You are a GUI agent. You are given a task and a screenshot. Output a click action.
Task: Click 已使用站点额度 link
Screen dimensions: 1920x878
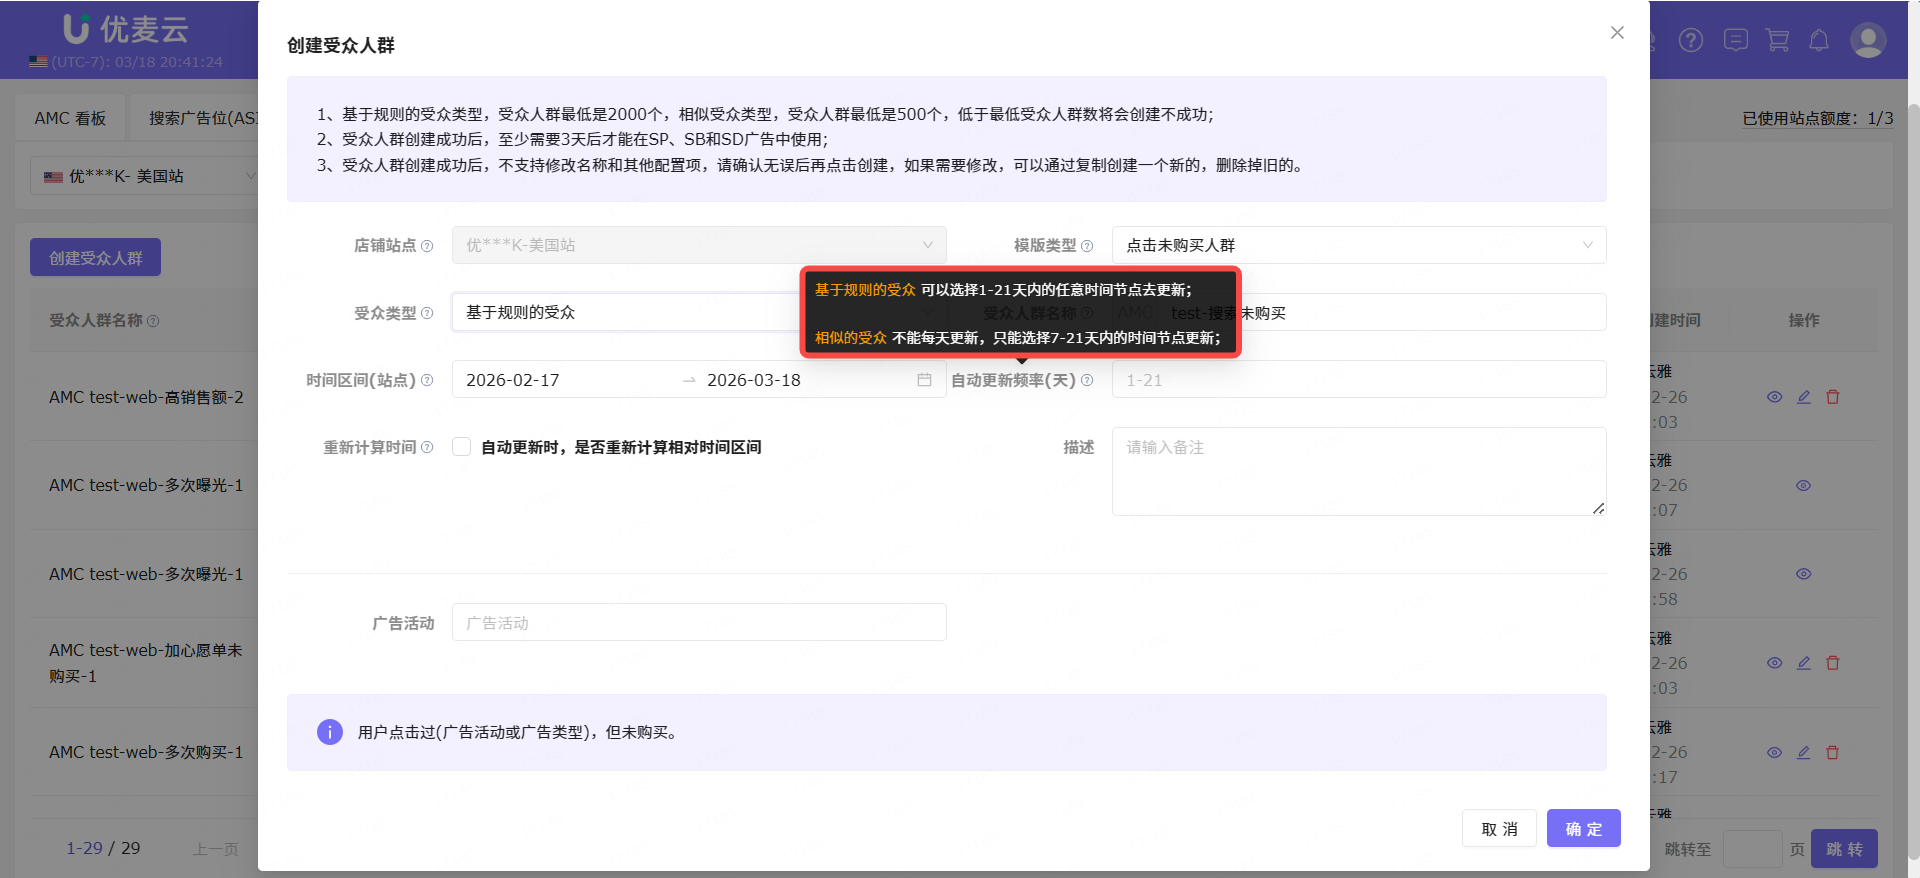[x=1818, y=118]
